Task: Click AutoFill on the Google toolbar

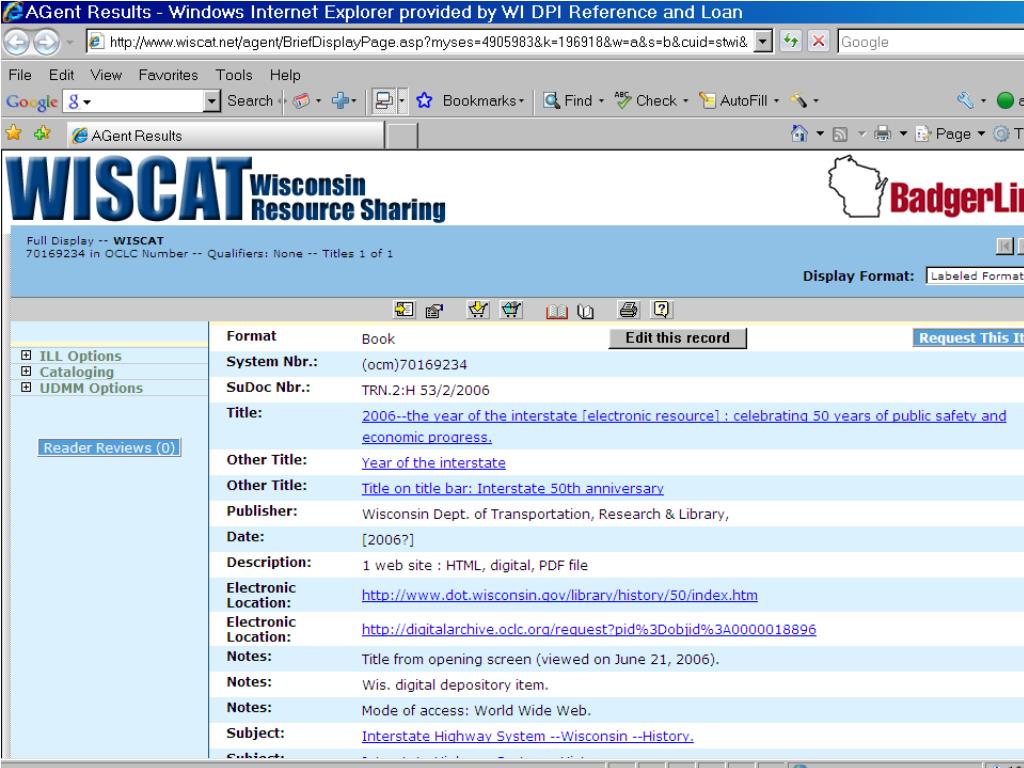Action: pyautogui.click(x=733, y=101)
